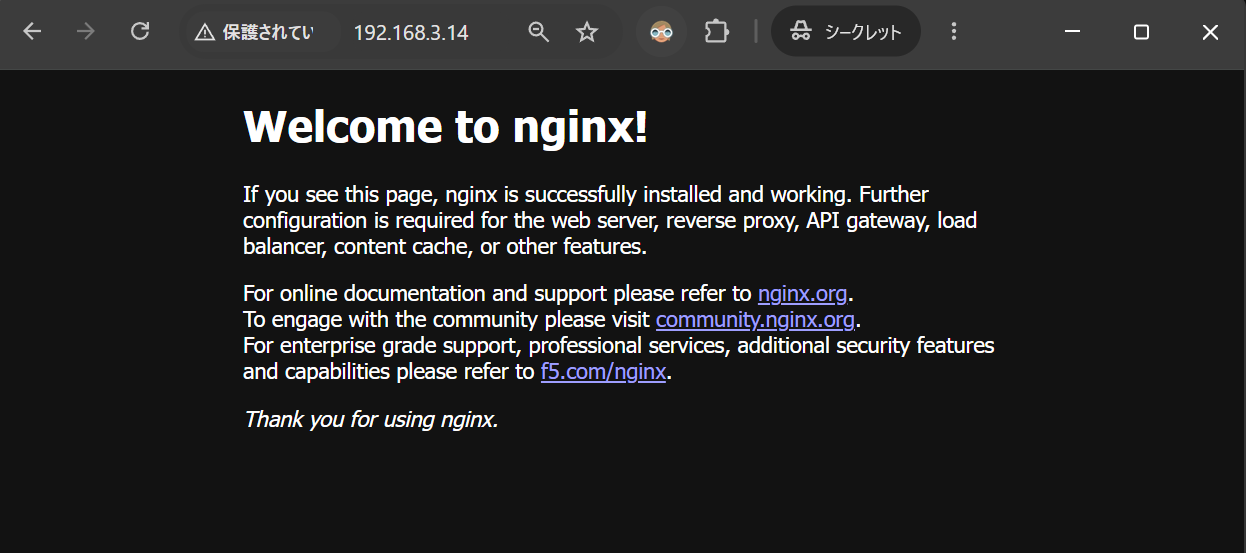Bookmark this page with the star icon
This screenshot has height=553, width=1246.
(x=587, y=32)
